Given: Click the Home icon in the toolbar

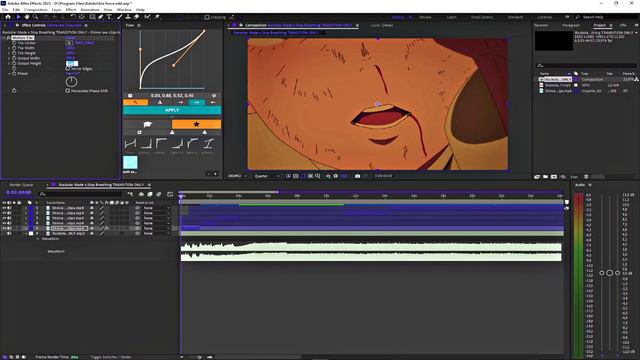Looking at the screenshot, I should coord(8,17).
